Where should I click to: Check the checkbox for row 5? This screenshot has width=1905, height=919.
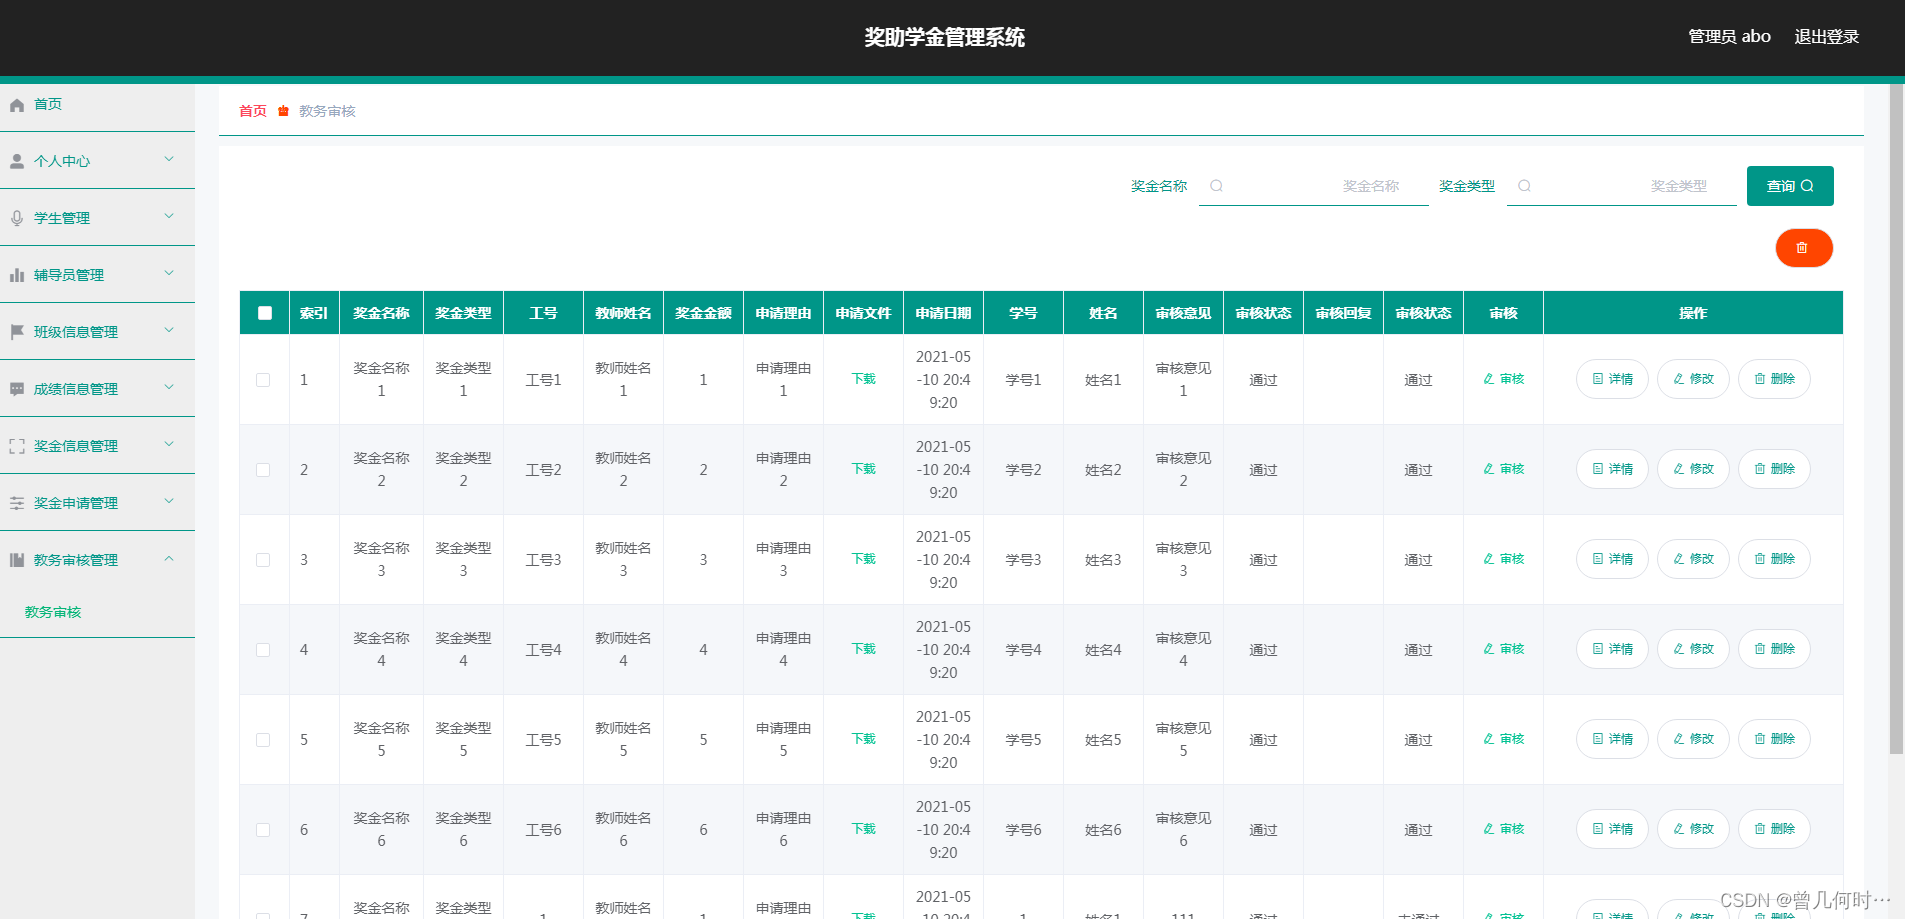(x=263, y=740)
